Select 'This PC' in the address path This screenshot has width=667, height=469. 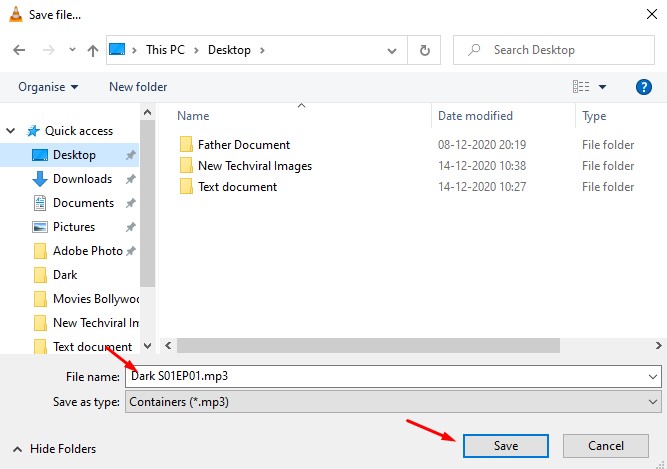(x=165, y=50)
